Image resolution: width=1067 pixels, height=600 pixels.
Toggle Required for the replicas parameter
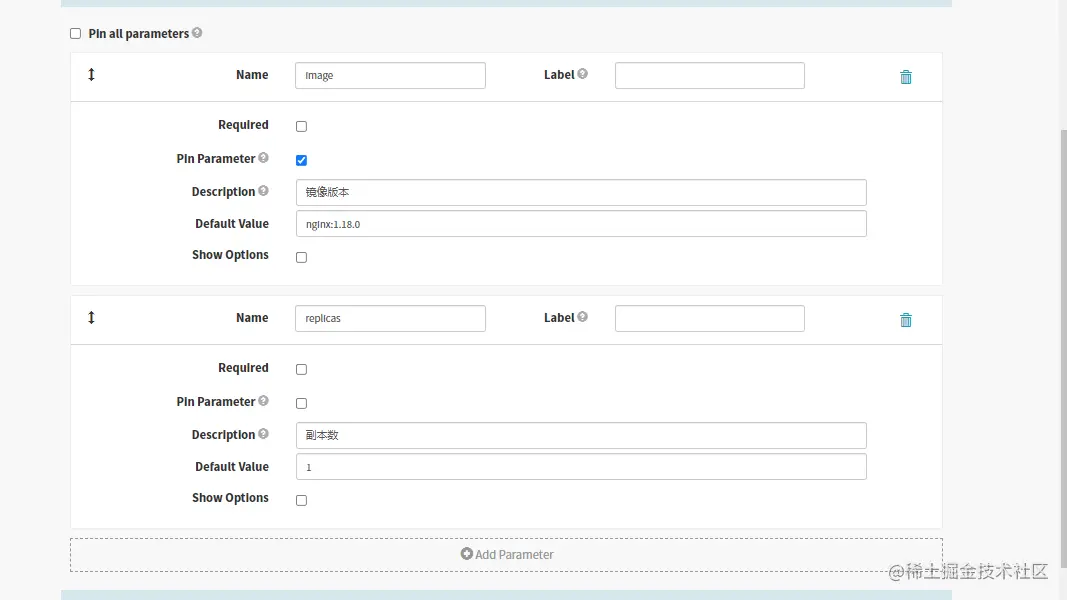[301, 369]
